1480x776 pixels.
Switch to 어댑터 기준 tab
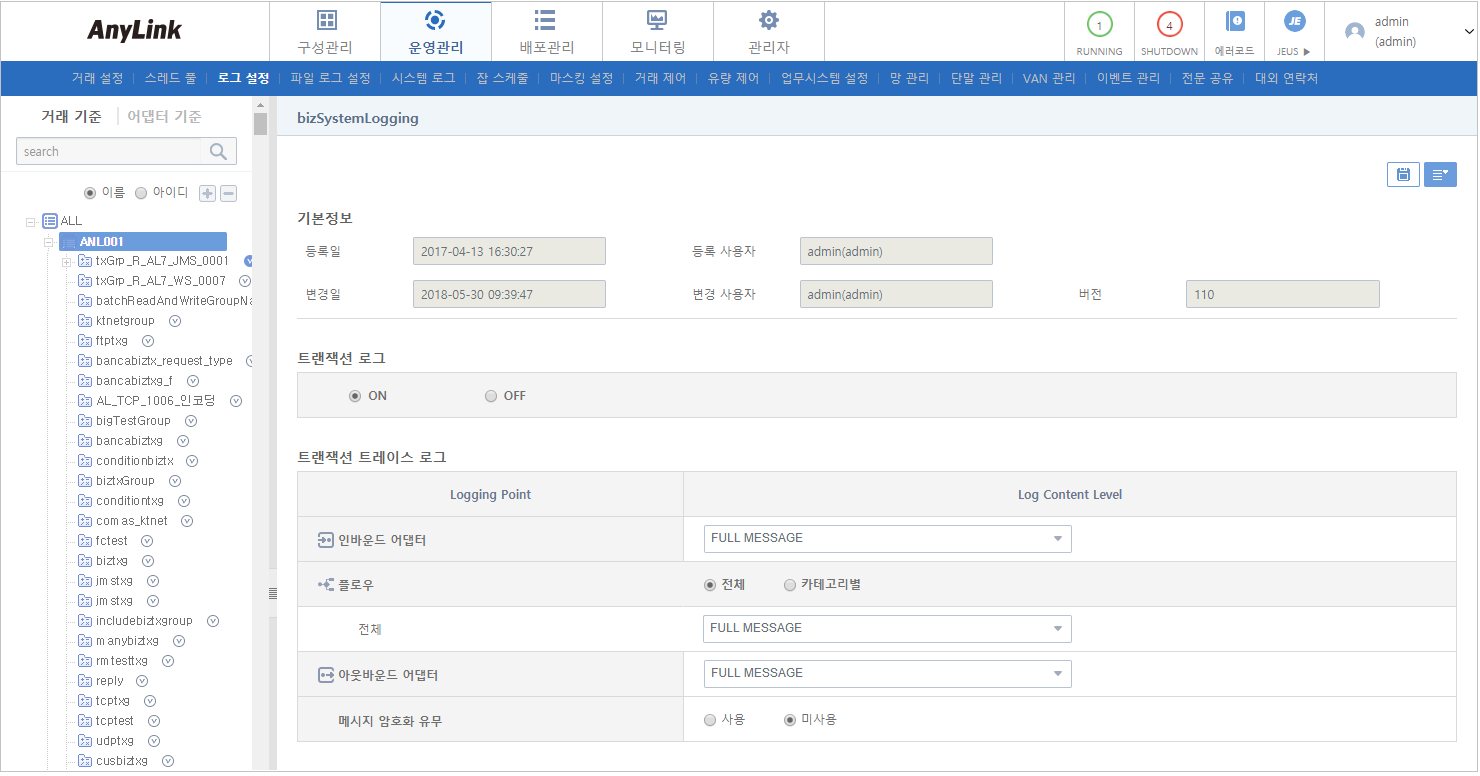point(164,116)
